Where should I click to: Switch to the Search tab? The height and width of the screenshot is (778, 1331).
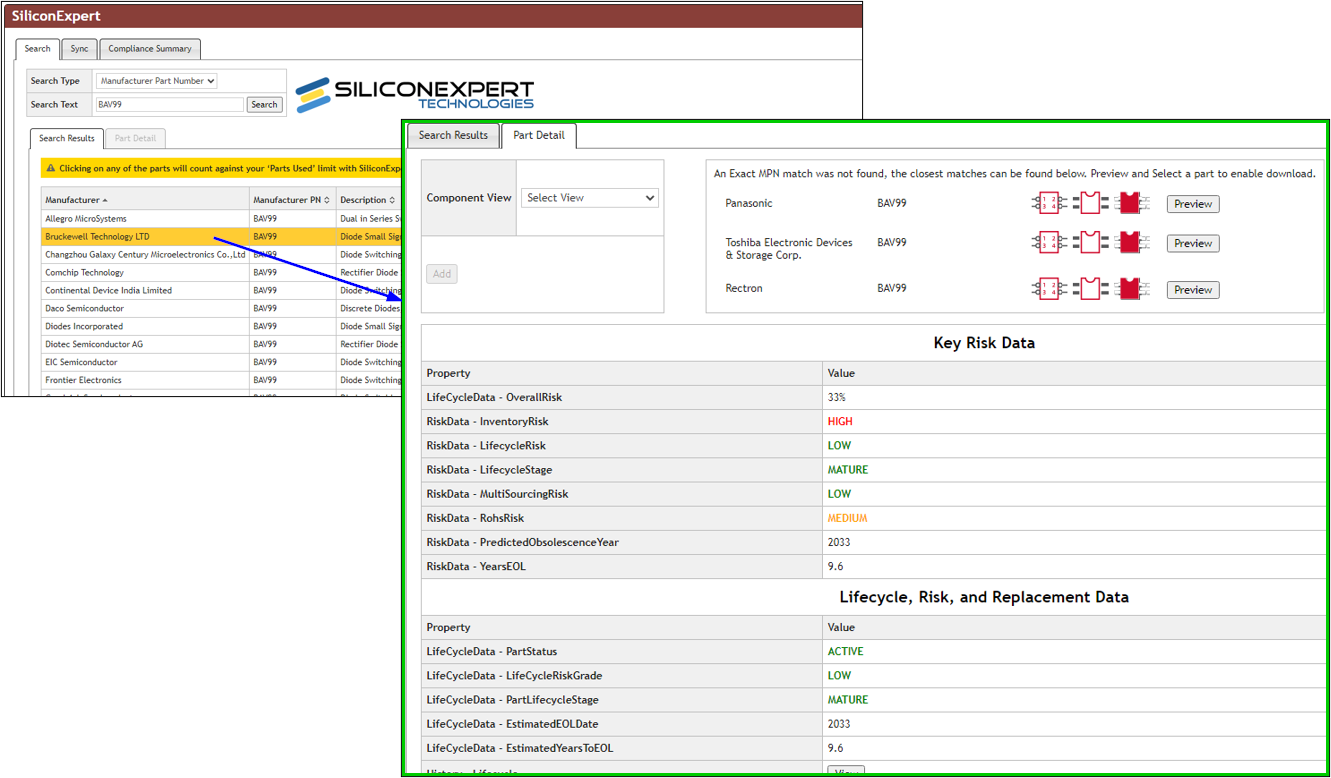38,49
